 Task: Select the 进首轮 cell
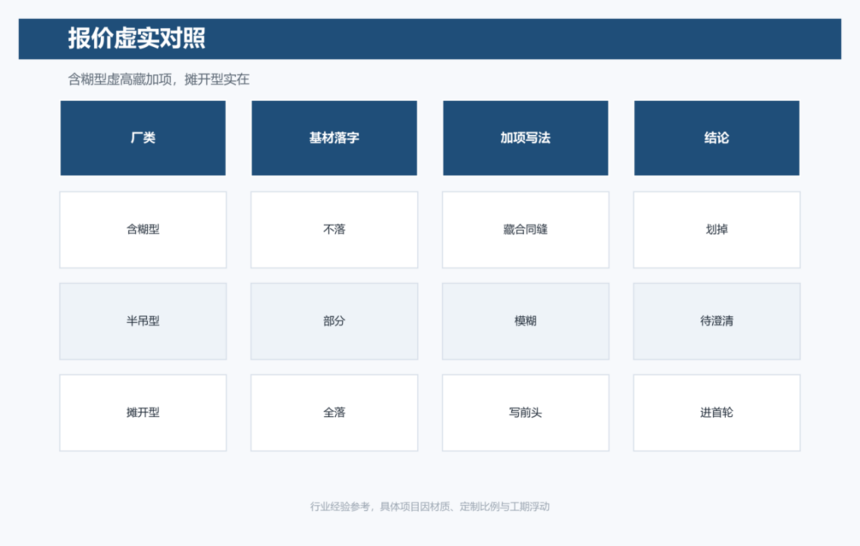pos(717,413)
